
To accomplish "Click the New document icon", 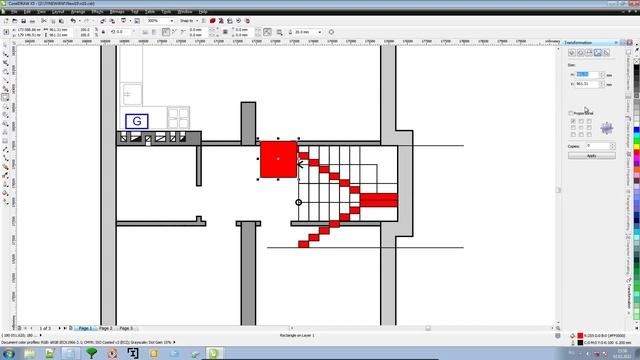I will (6, 21).
